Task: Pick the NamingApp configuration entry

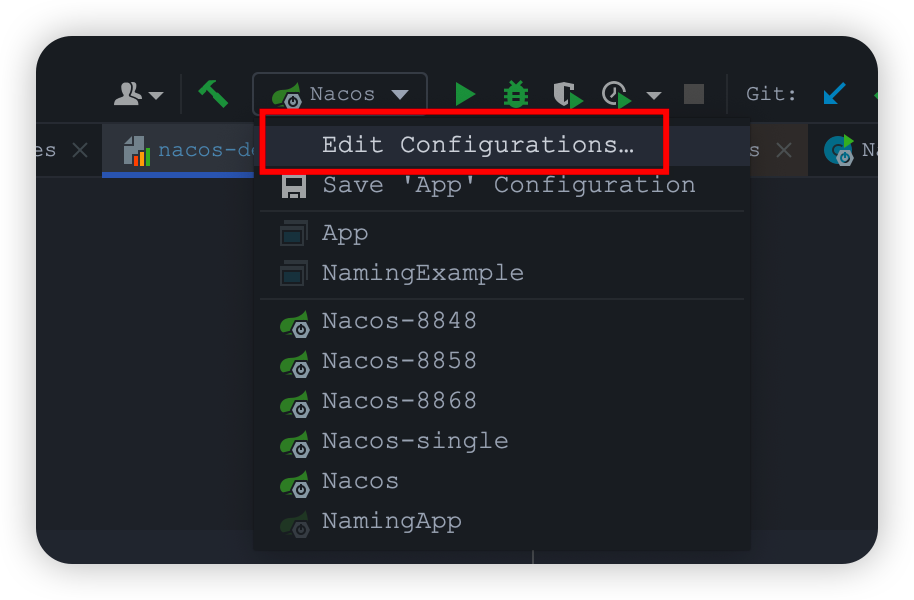Action: click(391, 521)
